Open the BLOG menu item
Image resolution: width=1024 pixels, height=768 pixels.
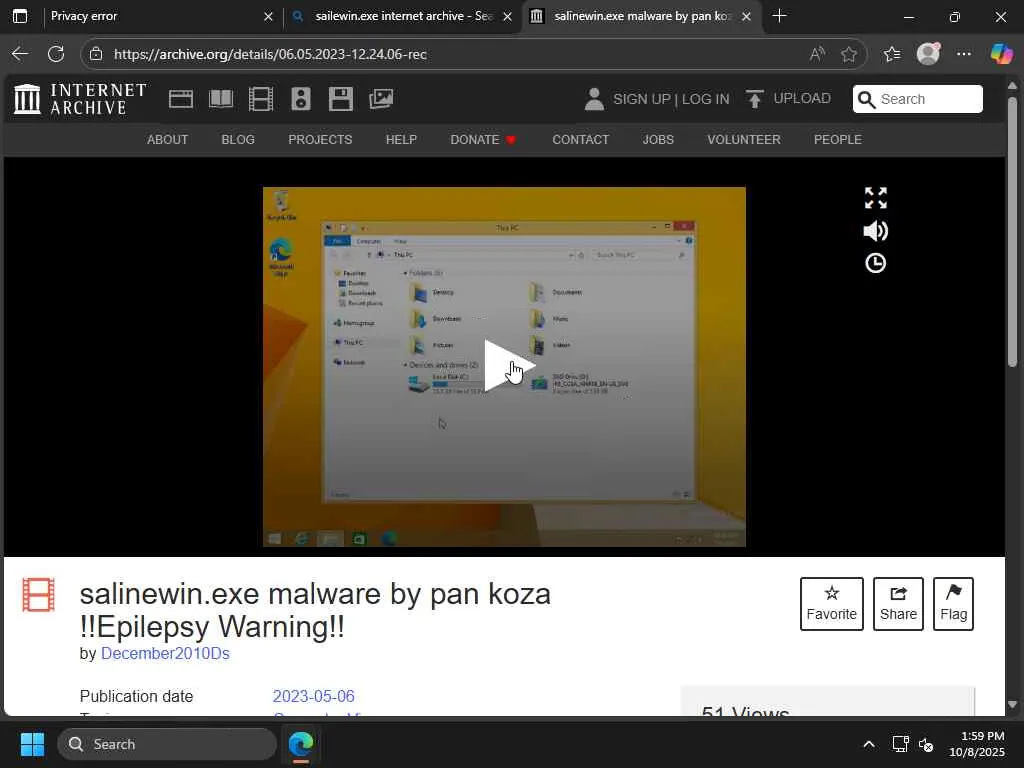[238, 140]
